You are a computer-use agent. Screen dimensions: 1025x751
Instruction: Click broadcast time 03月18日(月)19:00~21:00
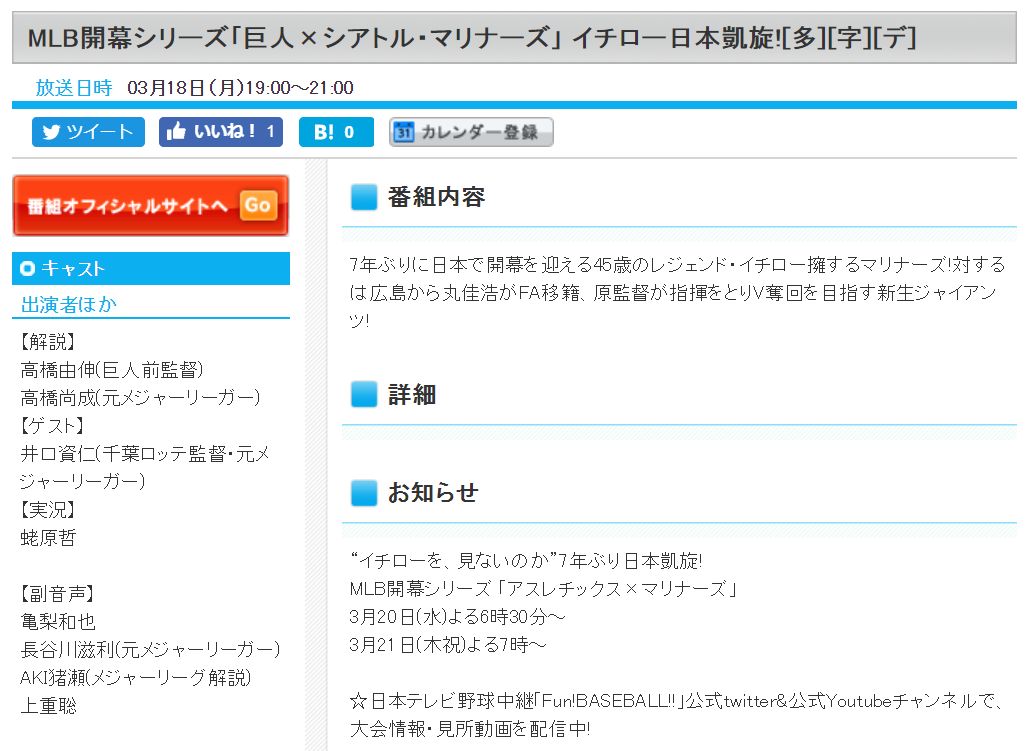click(x=241, y=88)
